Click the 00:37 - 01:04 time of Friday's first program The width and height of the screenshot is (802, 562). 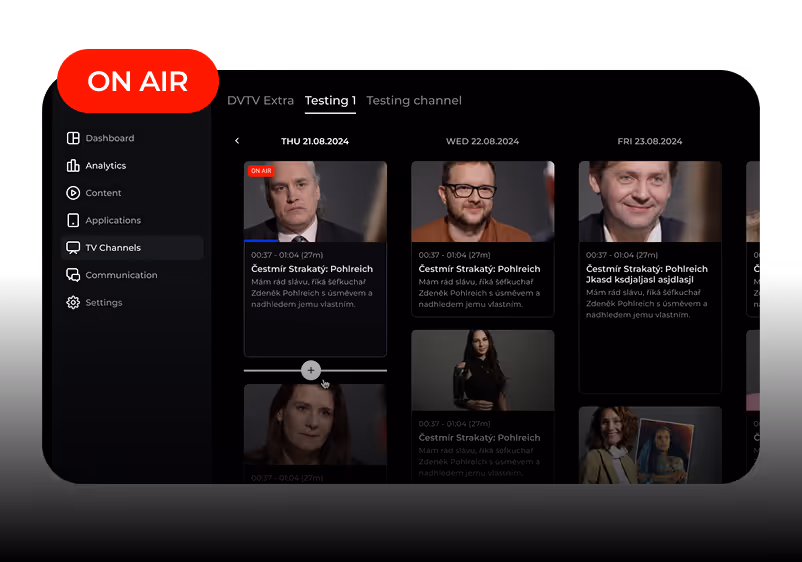[x=621, y=255]
